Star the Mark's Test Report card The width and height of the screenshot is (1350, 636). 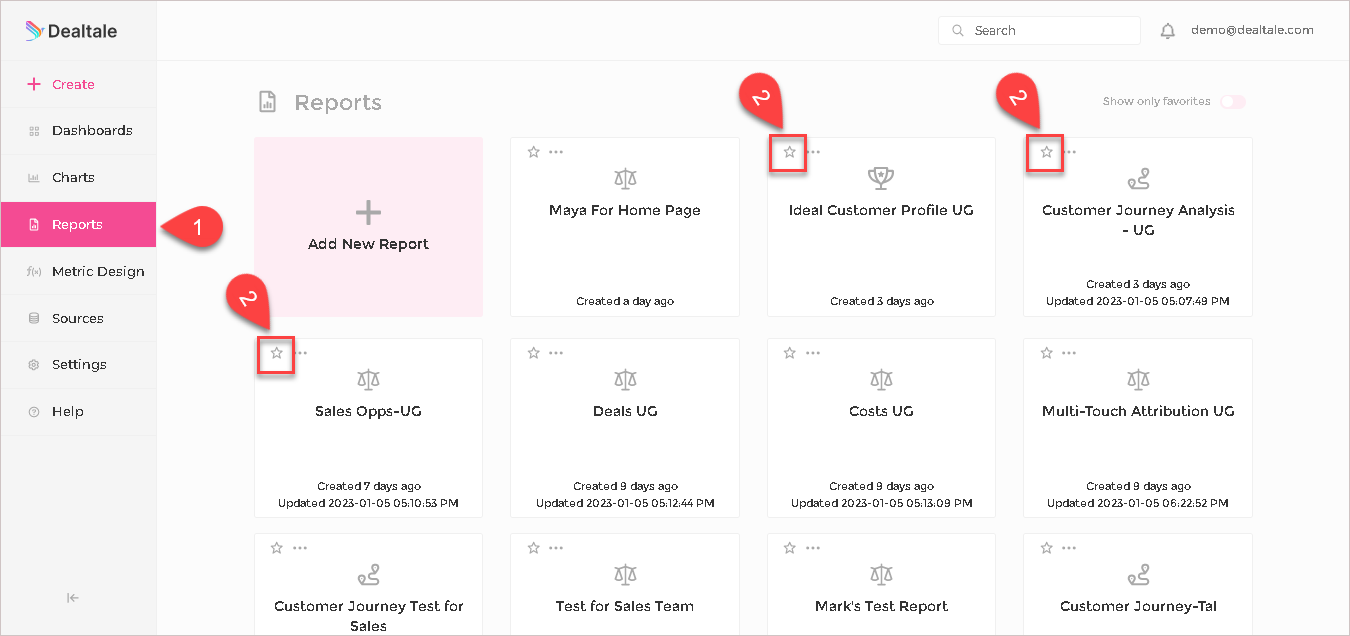click(789, 548)
